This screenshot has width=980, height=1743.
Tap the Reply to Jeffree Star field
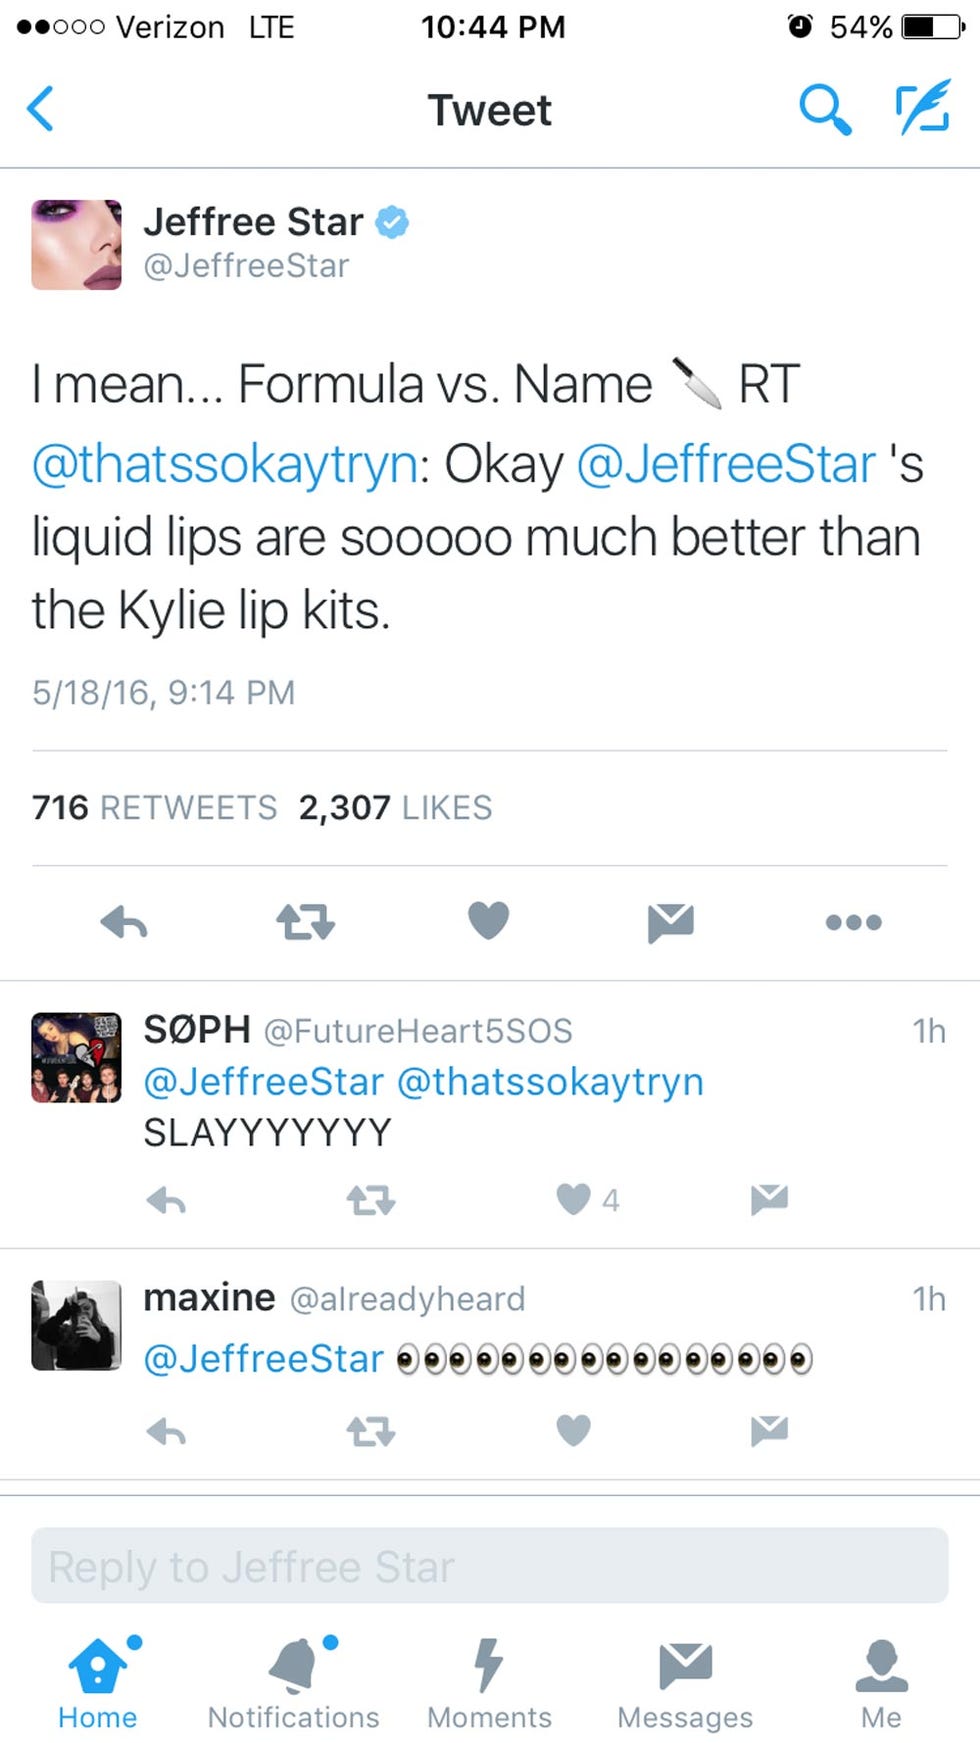pyautogui.click(x=490, y=1566)
